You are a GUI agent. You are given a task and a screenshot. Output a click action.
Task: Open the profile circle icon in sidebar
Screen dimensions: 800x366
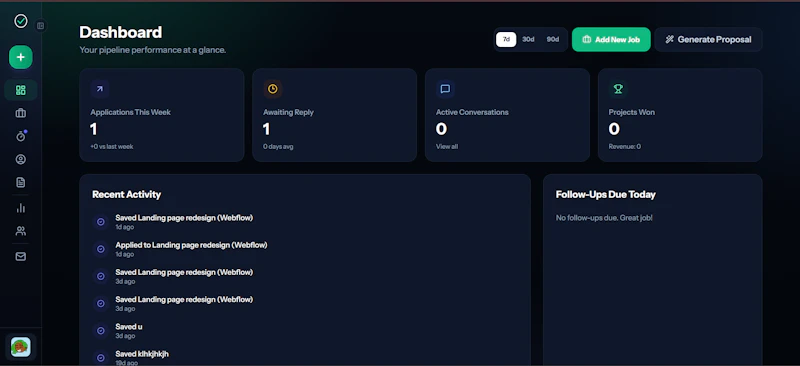click(20, 159)
